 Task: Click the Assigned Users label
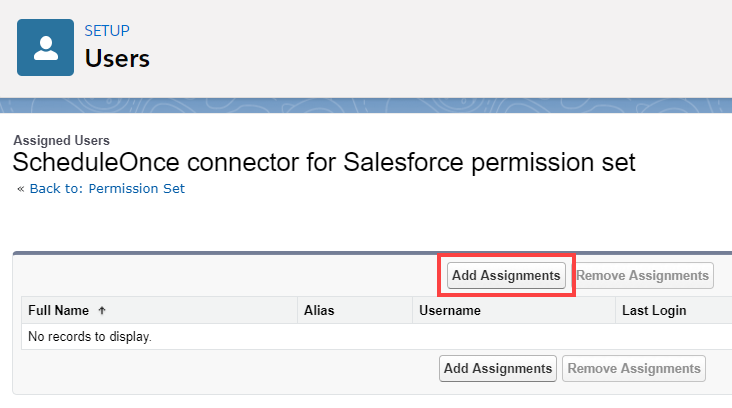pos(61,141)
